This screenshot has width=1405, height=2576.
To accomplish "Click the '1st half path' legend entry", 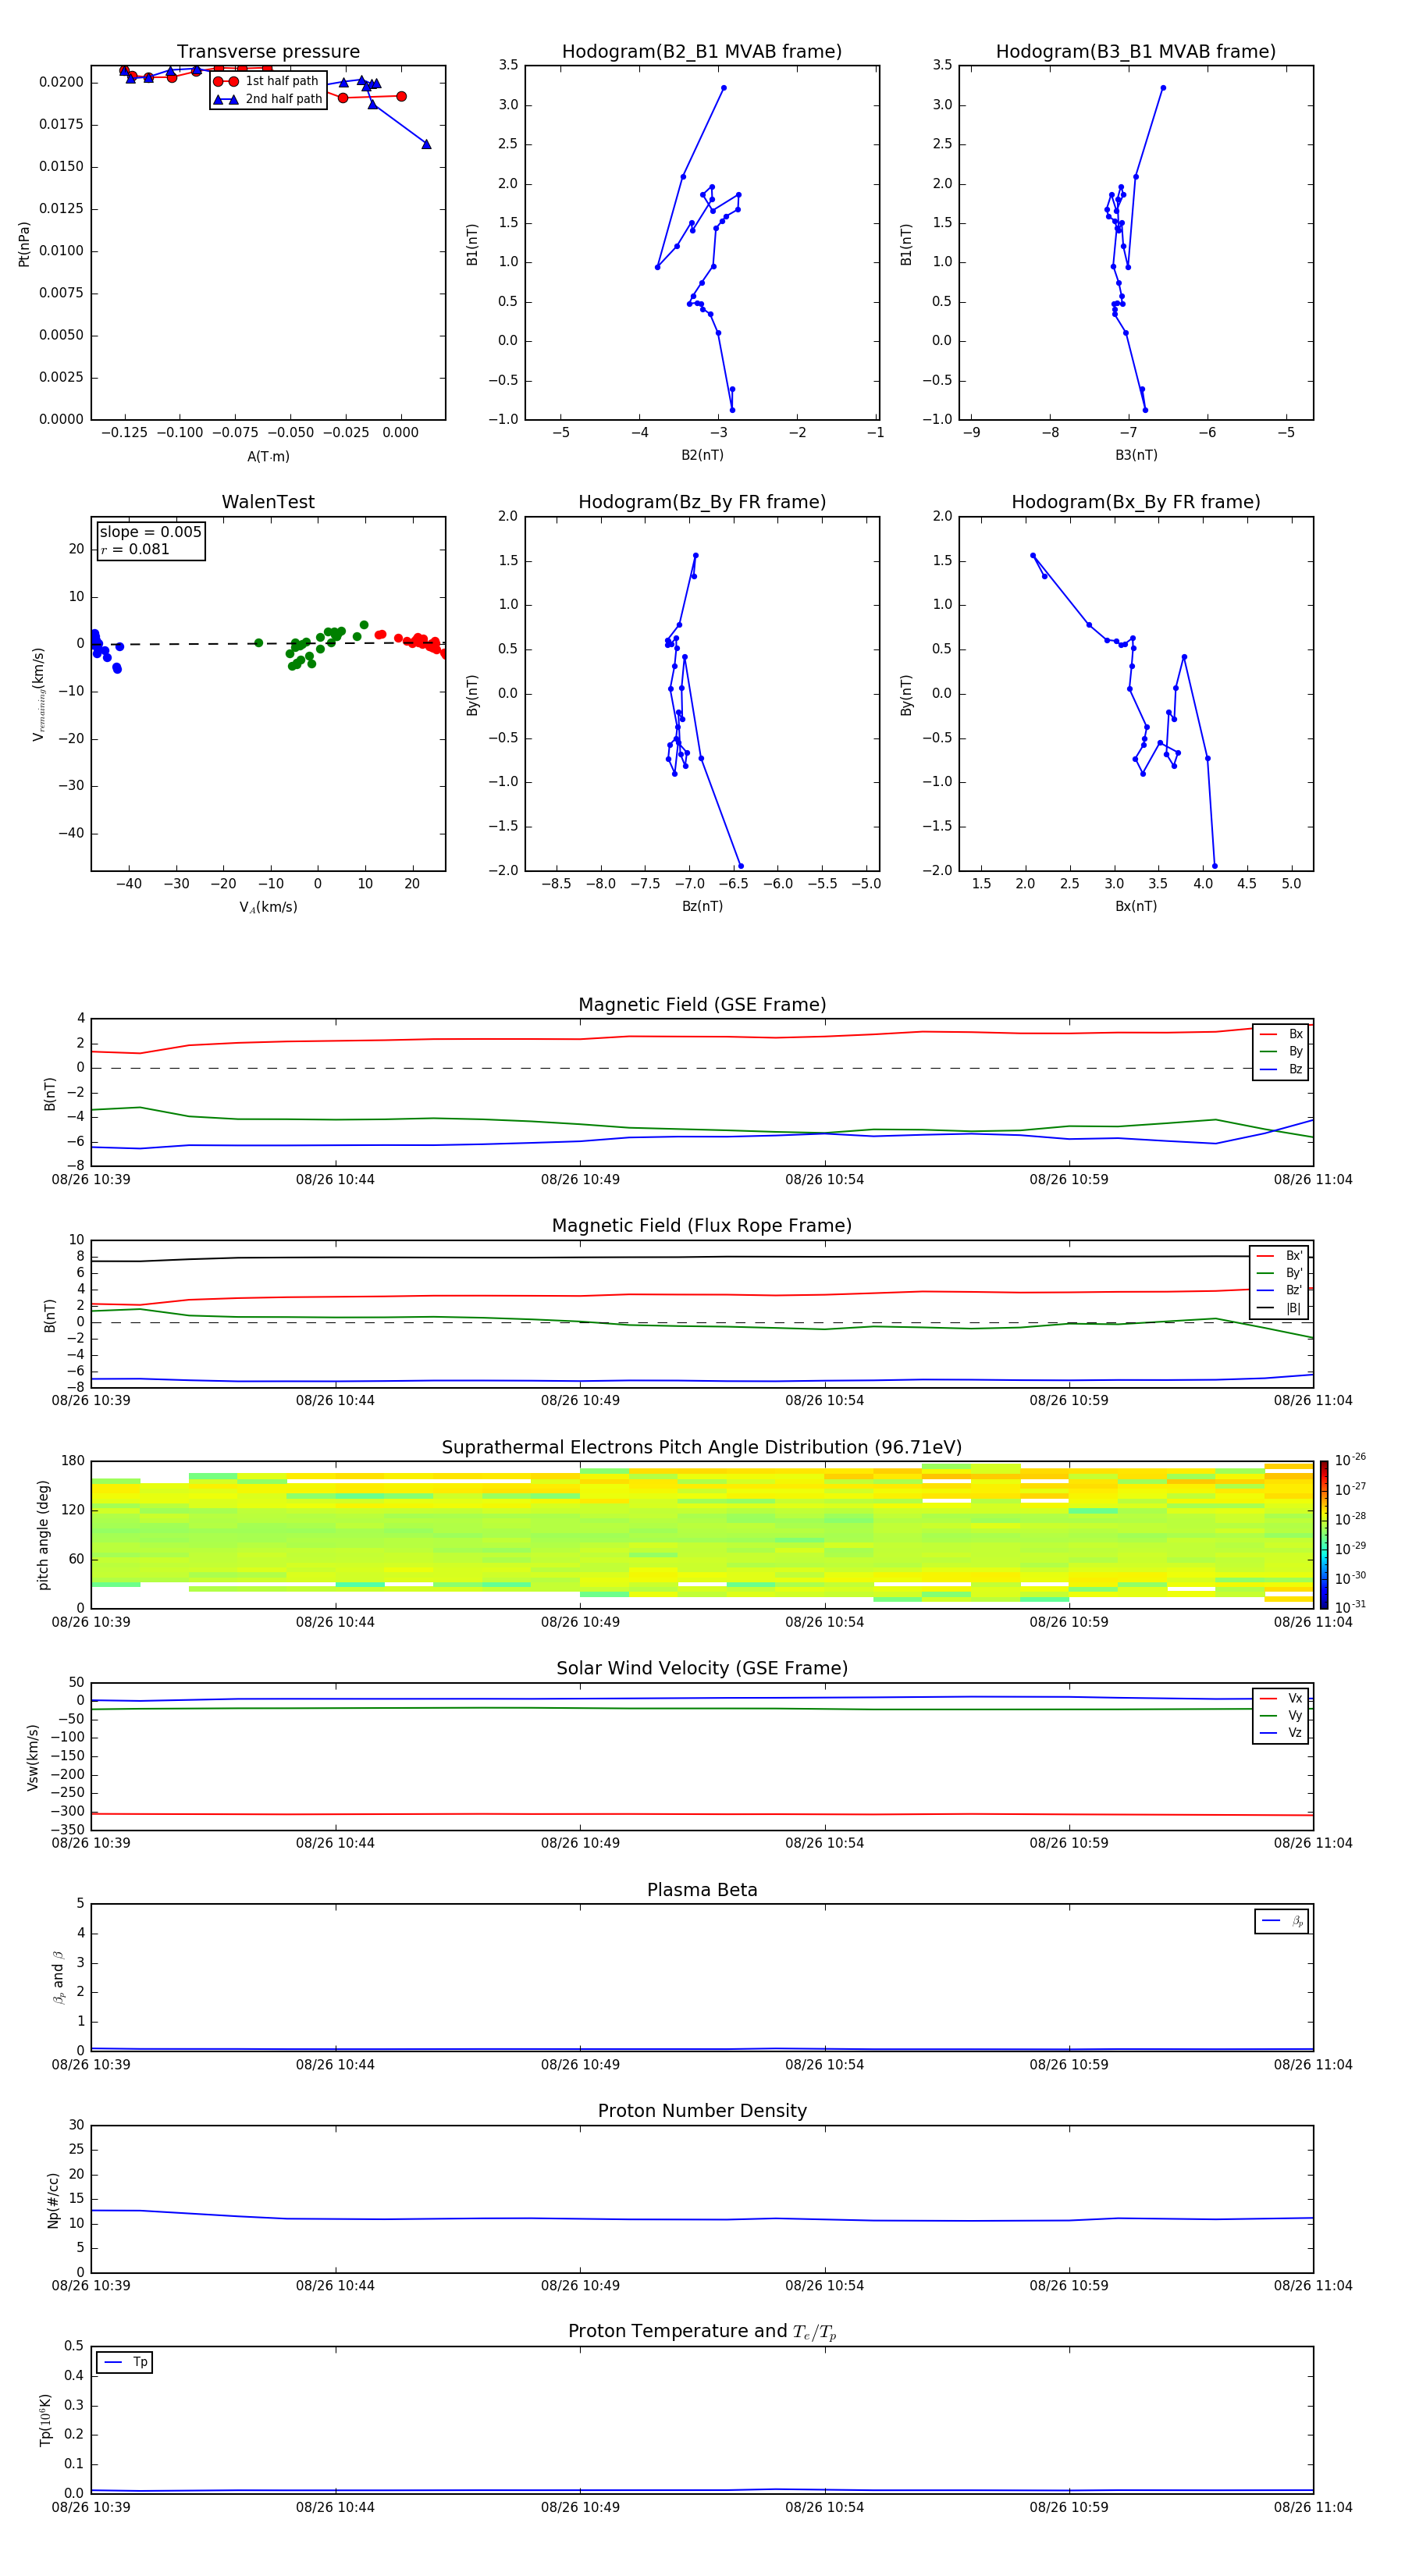I will click(x=267, y=81).
